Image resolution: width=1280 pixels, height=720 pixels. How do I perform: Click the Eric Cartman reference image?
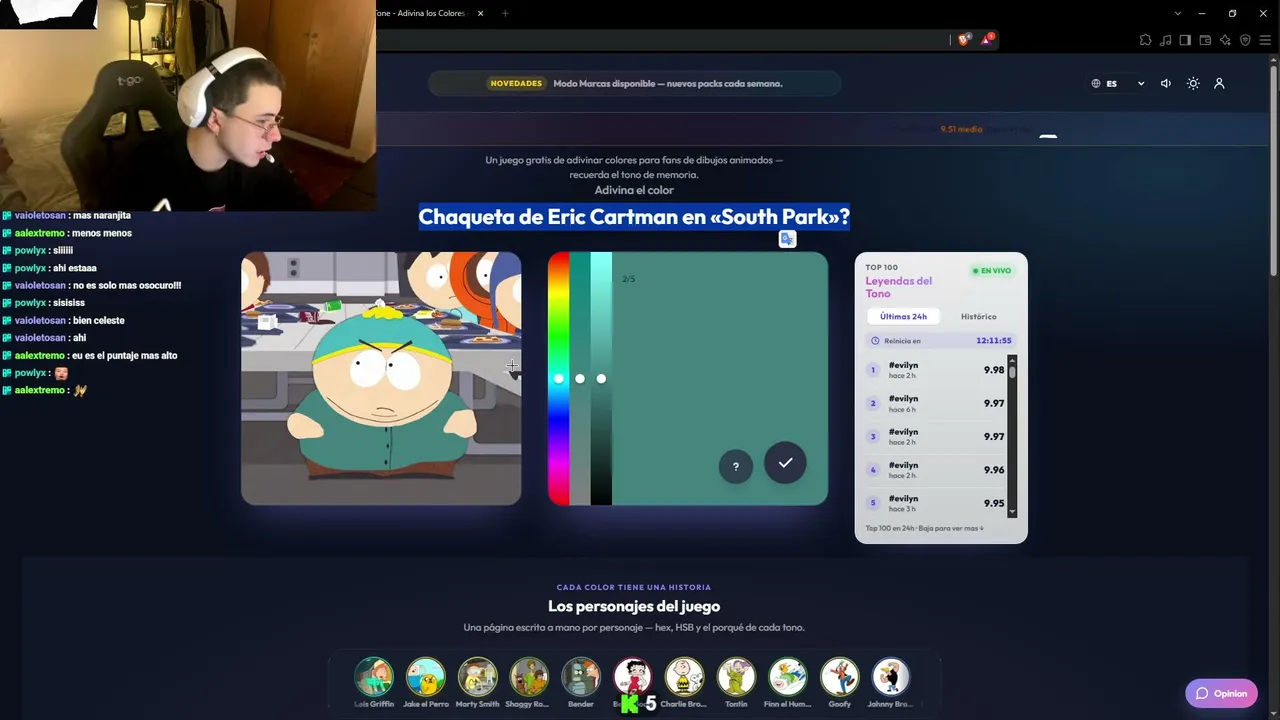click(x=381, y=379)
